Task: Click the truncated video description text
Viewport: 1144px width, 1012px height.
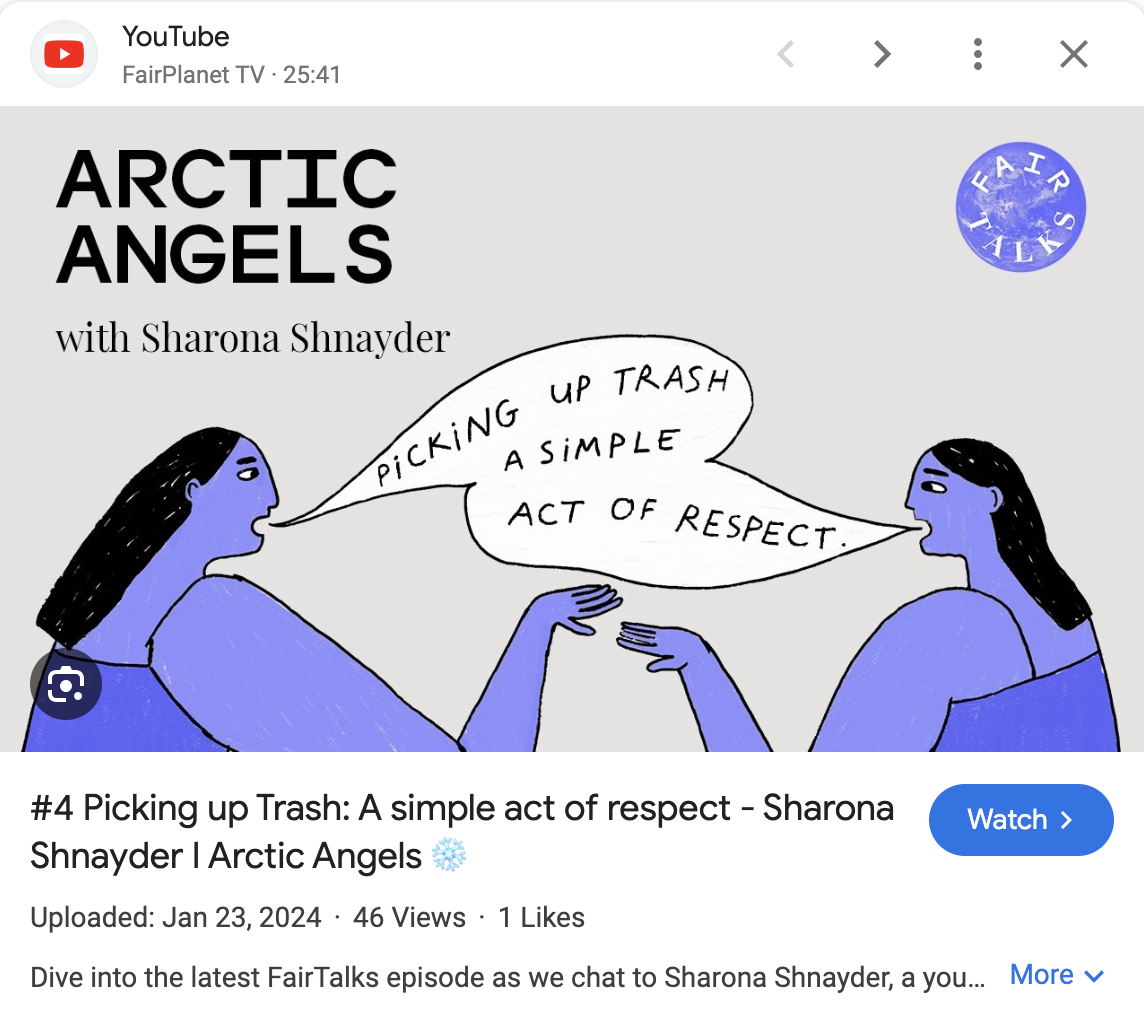Action: click(507, 977)
